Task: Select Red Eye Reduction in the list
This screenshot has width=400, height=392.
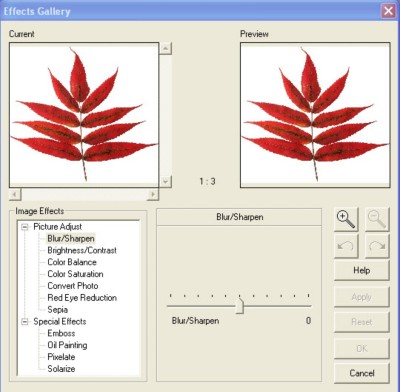Action: (82, 298)
